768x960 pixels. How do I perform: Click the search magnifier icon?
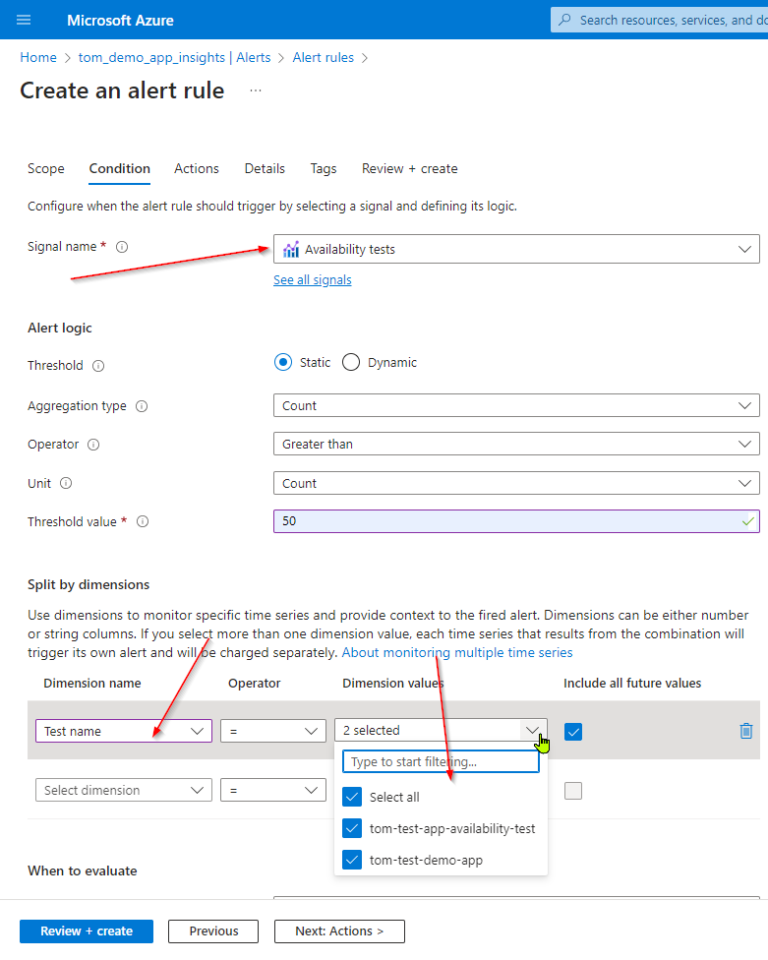coord(565,20)
